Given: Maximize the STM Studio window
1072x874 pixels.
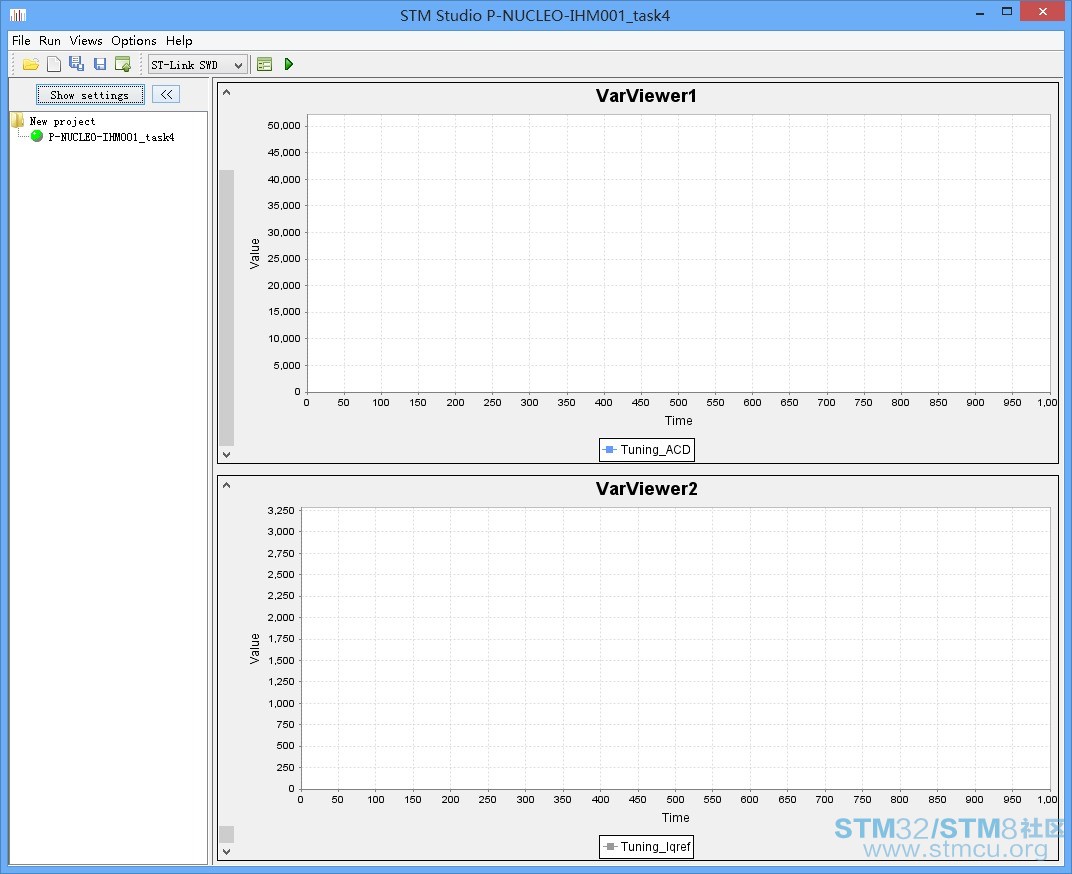Looking at the screenshot, I should (1007, 12).
